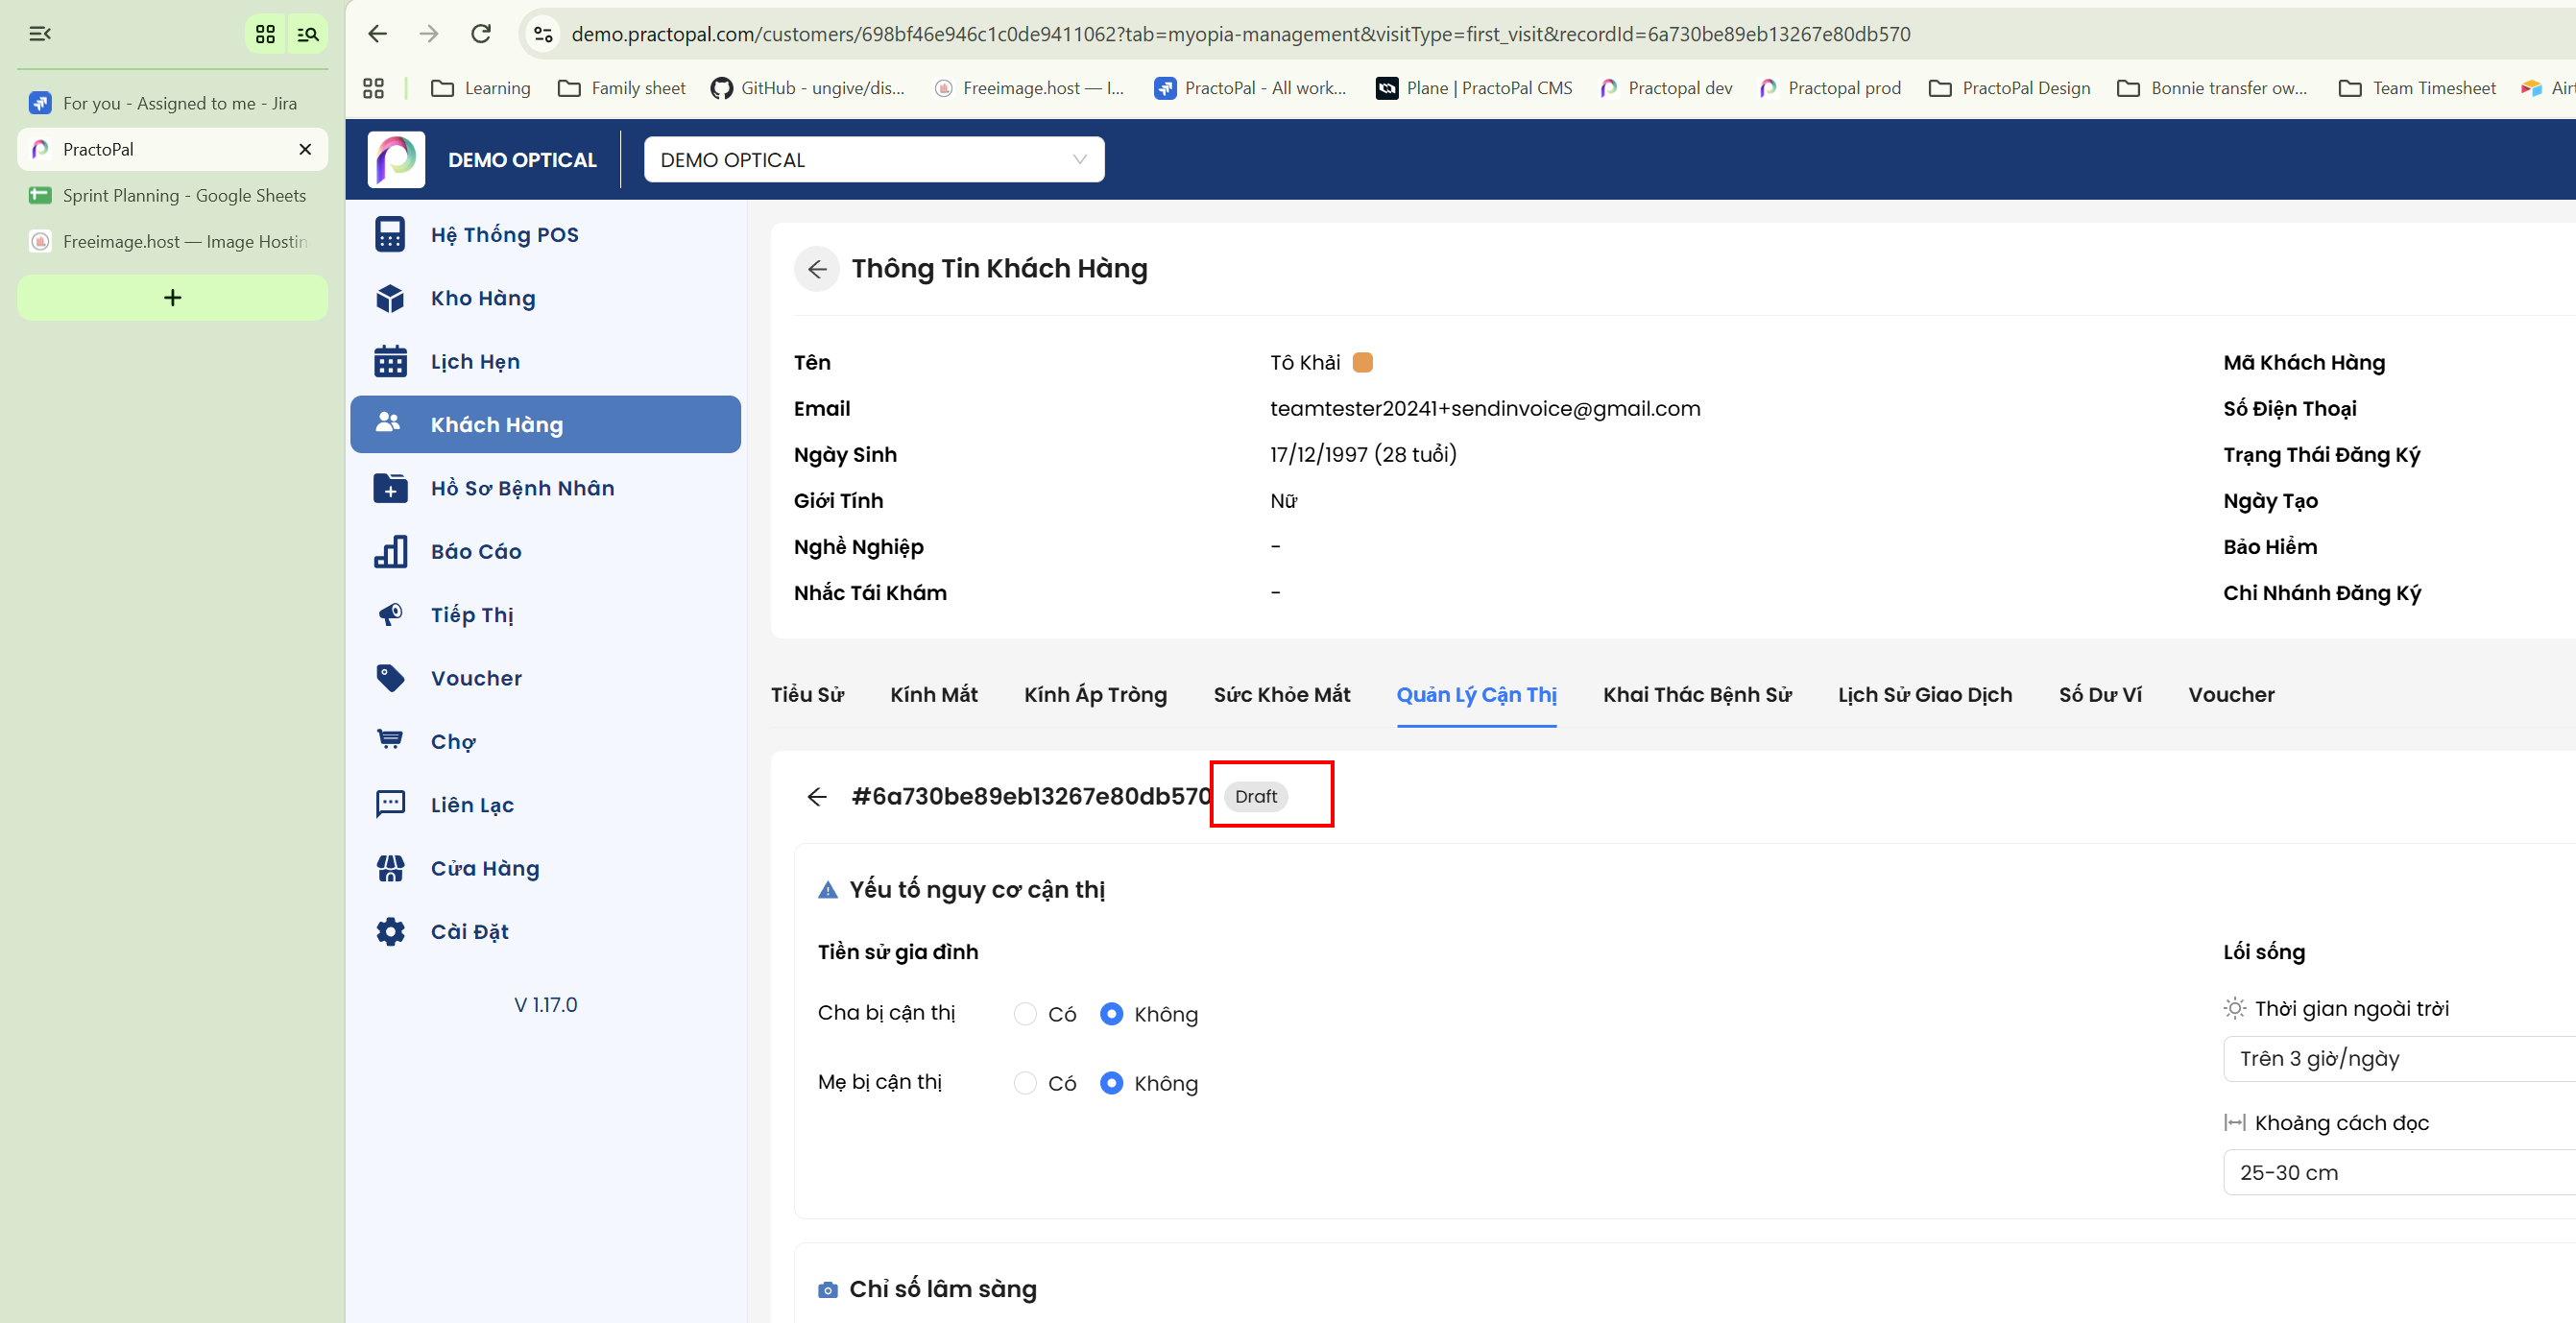Click the orange tag beside Tô Khải
The height and width of the screenshot is (1323, 2576).
click(x=1362, y=362)
